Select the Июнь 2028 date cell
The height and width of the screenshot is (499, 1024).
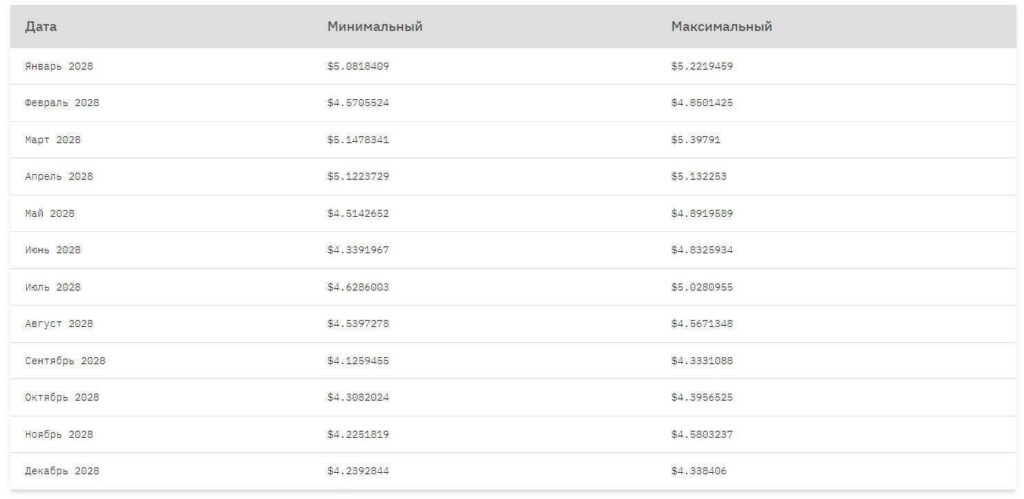coord(53,250)
